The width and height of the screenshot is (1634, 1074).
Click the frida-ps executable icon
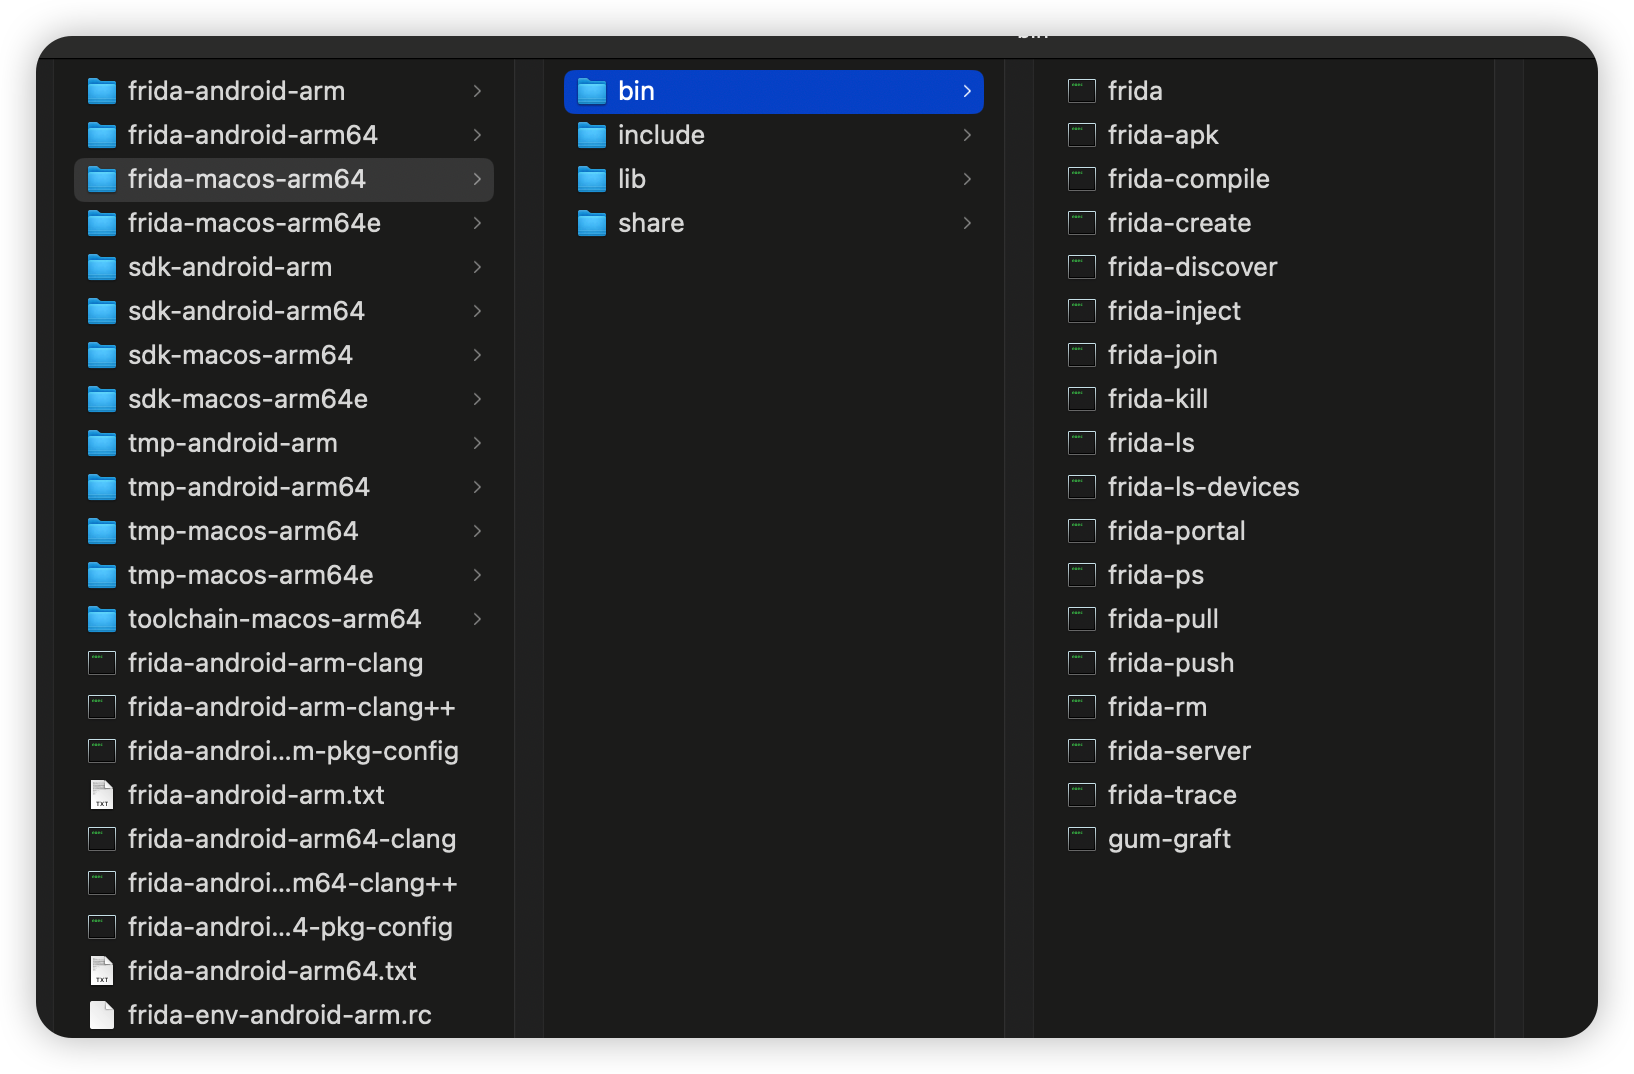pyautogui.click(x=1082, y=575)
